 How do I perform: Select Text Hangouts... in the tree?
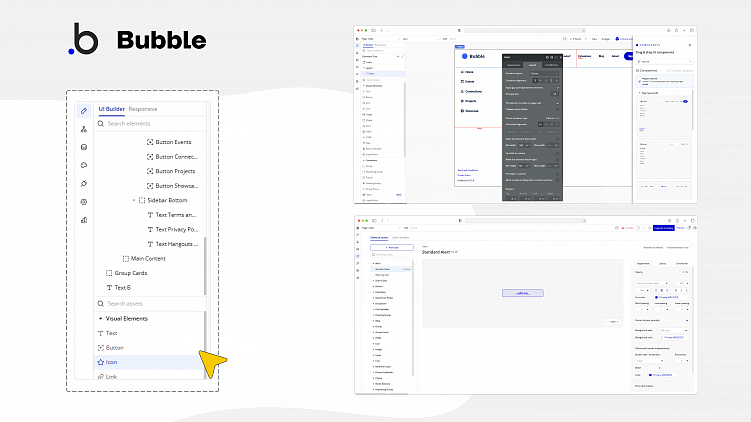(172, 244)
